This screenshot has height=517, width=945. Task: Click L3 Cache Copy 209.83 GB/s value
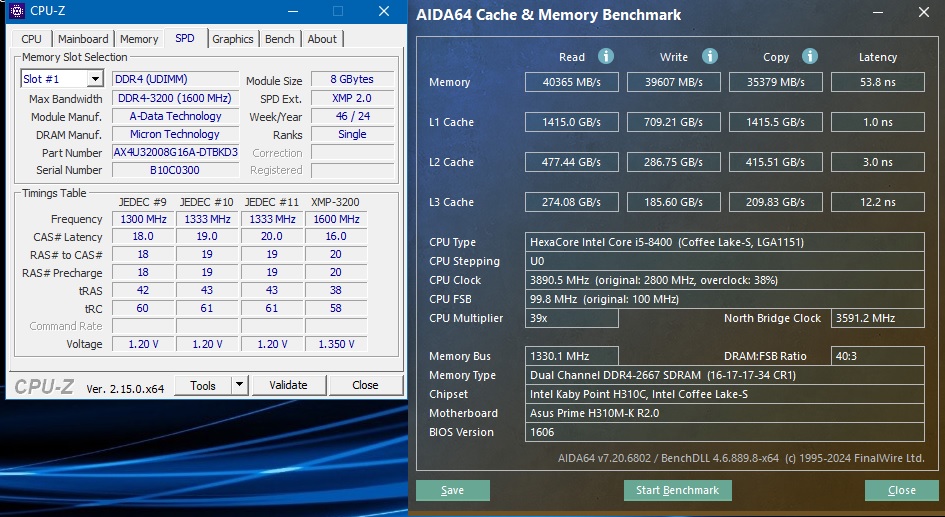point(776,202)
